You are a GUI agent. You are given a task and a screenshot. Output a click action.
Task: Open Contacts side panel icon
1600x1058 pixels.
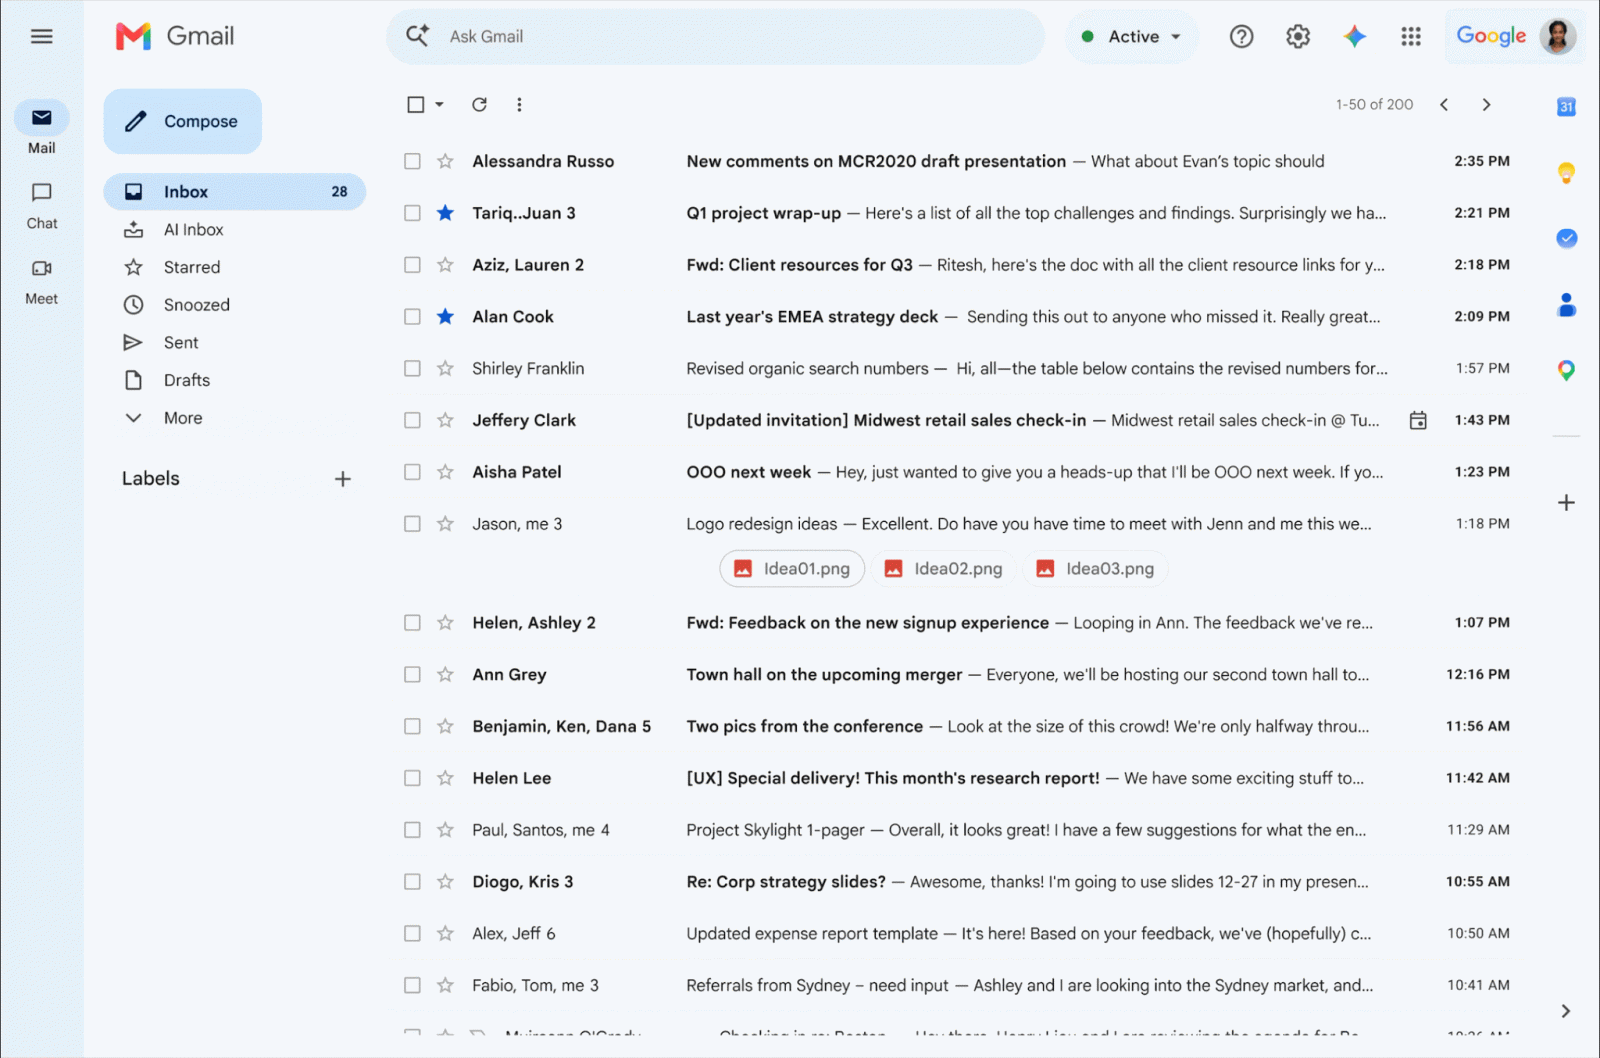tap(1566, 304)
